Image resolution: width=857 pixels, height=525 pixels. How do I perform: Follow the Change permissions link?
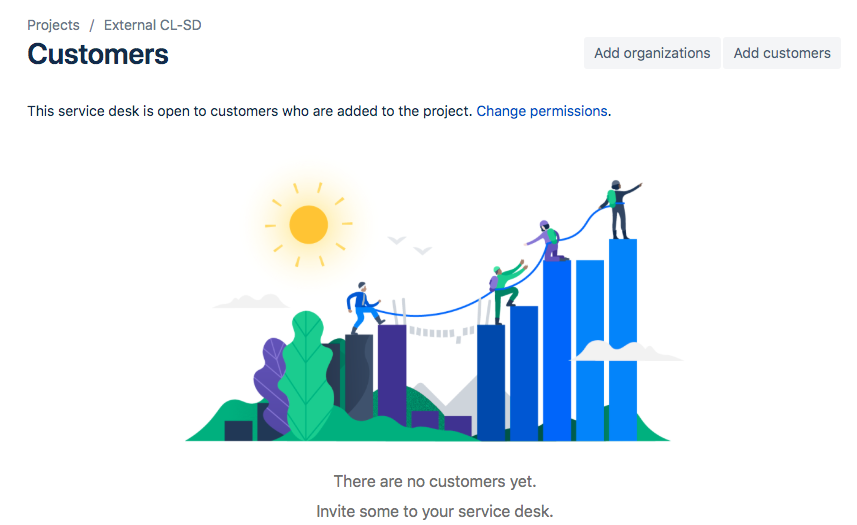click(x=542, y=111)
